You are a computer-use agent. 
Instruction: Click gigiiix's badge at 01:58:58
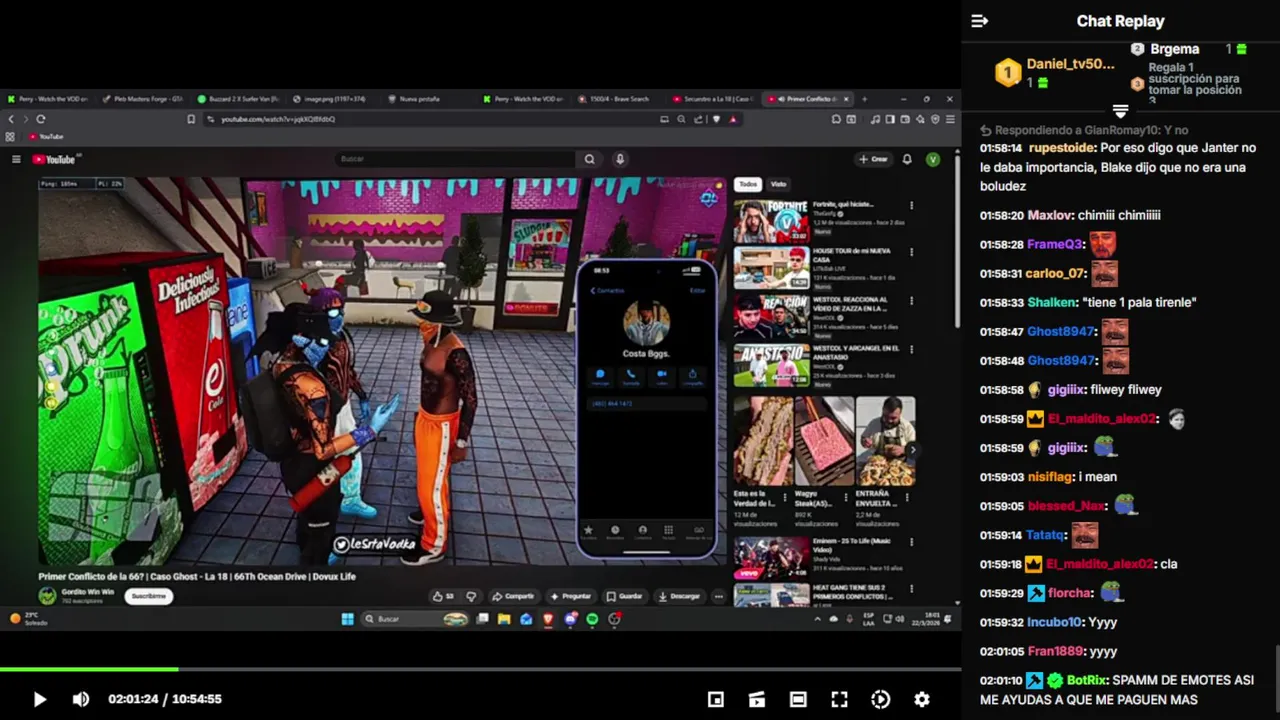pyautogui.click(x=1035, y=390)
